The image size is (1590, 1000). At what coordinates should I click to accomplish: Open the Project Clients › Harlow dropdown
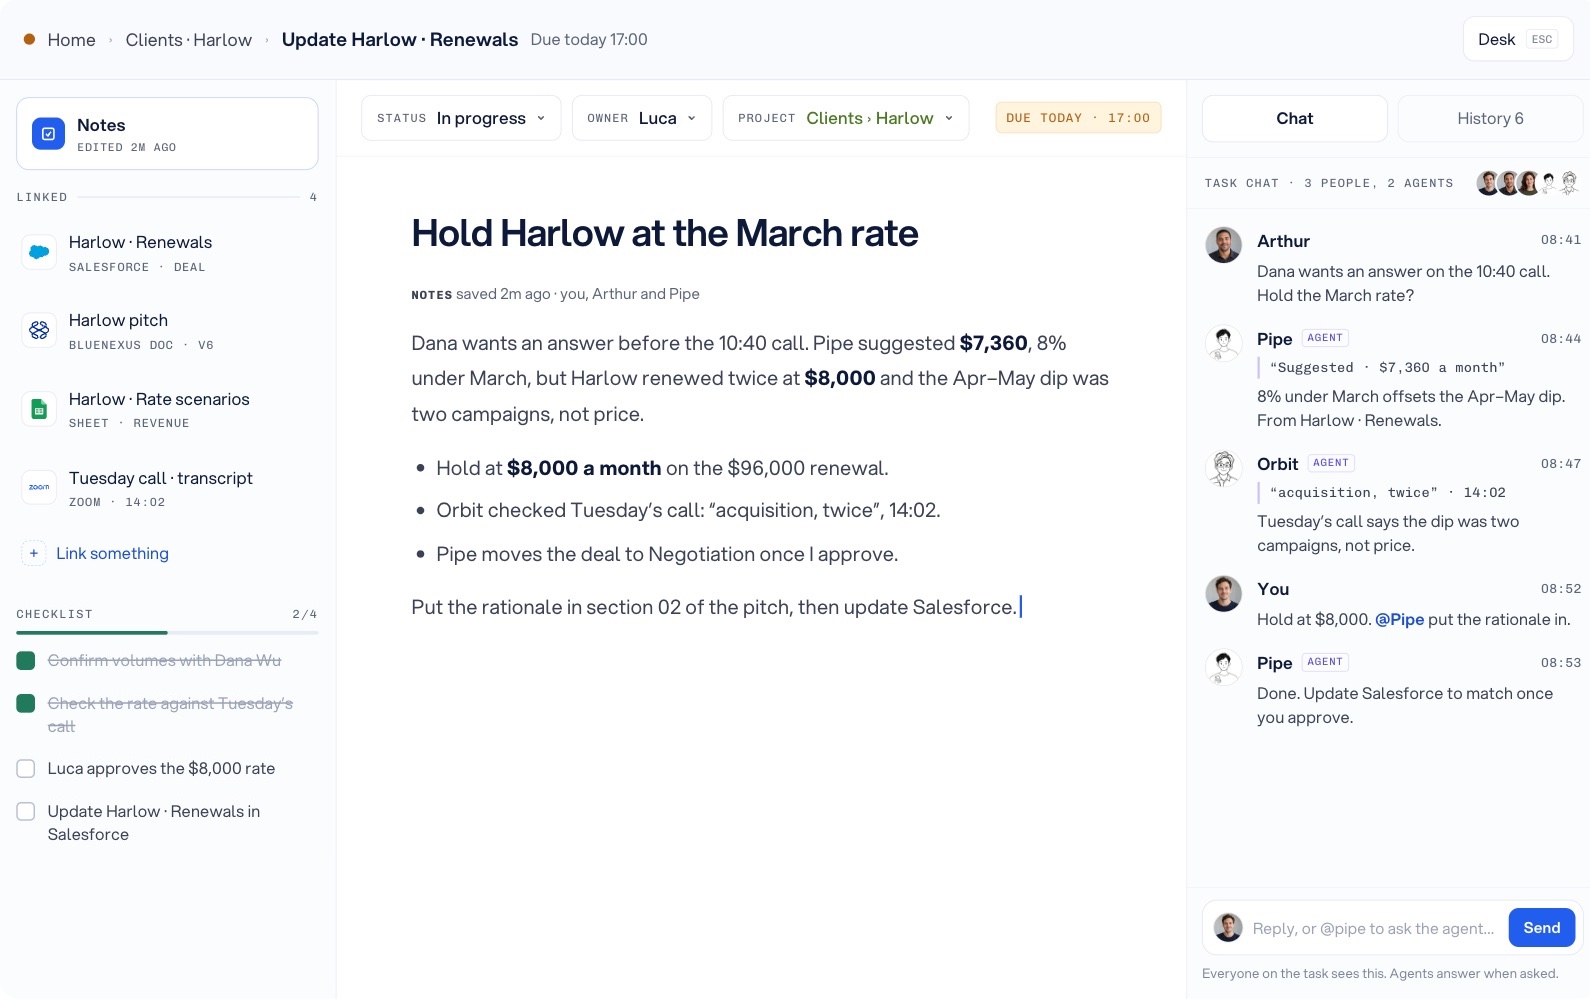click(x=846, y=118)
